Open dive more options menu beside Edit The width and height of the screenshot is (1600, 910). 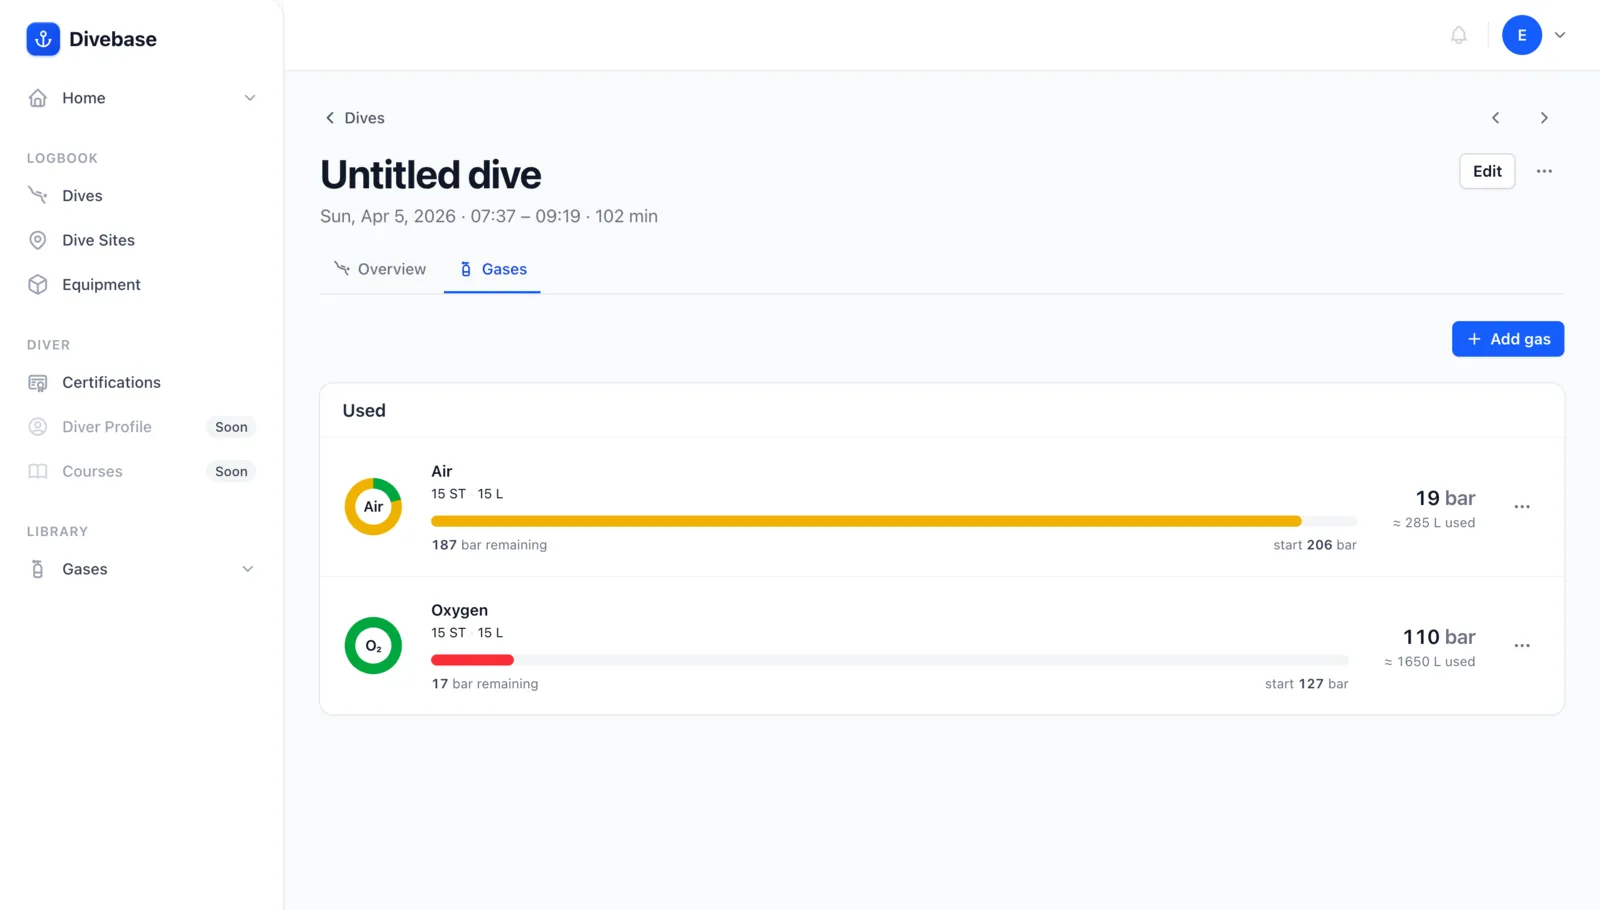pos(1544,171)
